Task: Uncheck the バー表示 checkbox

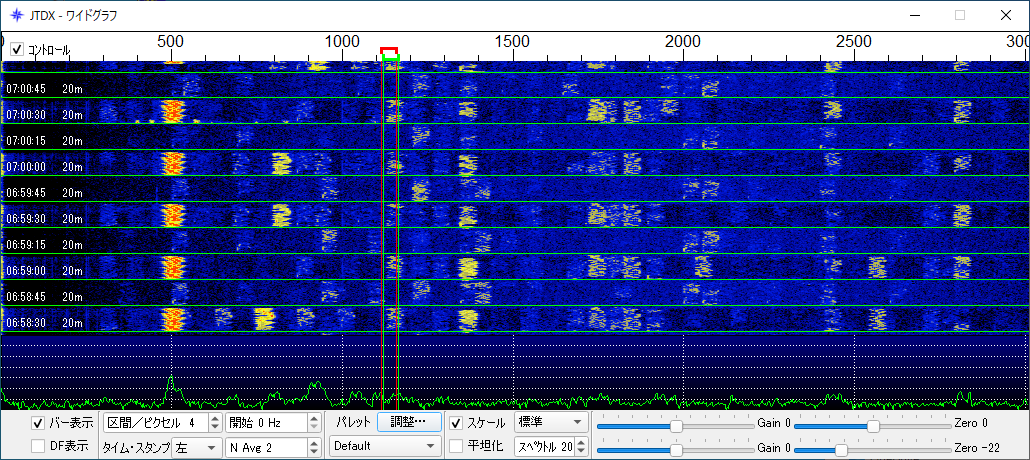Action: tap(38, 423)
